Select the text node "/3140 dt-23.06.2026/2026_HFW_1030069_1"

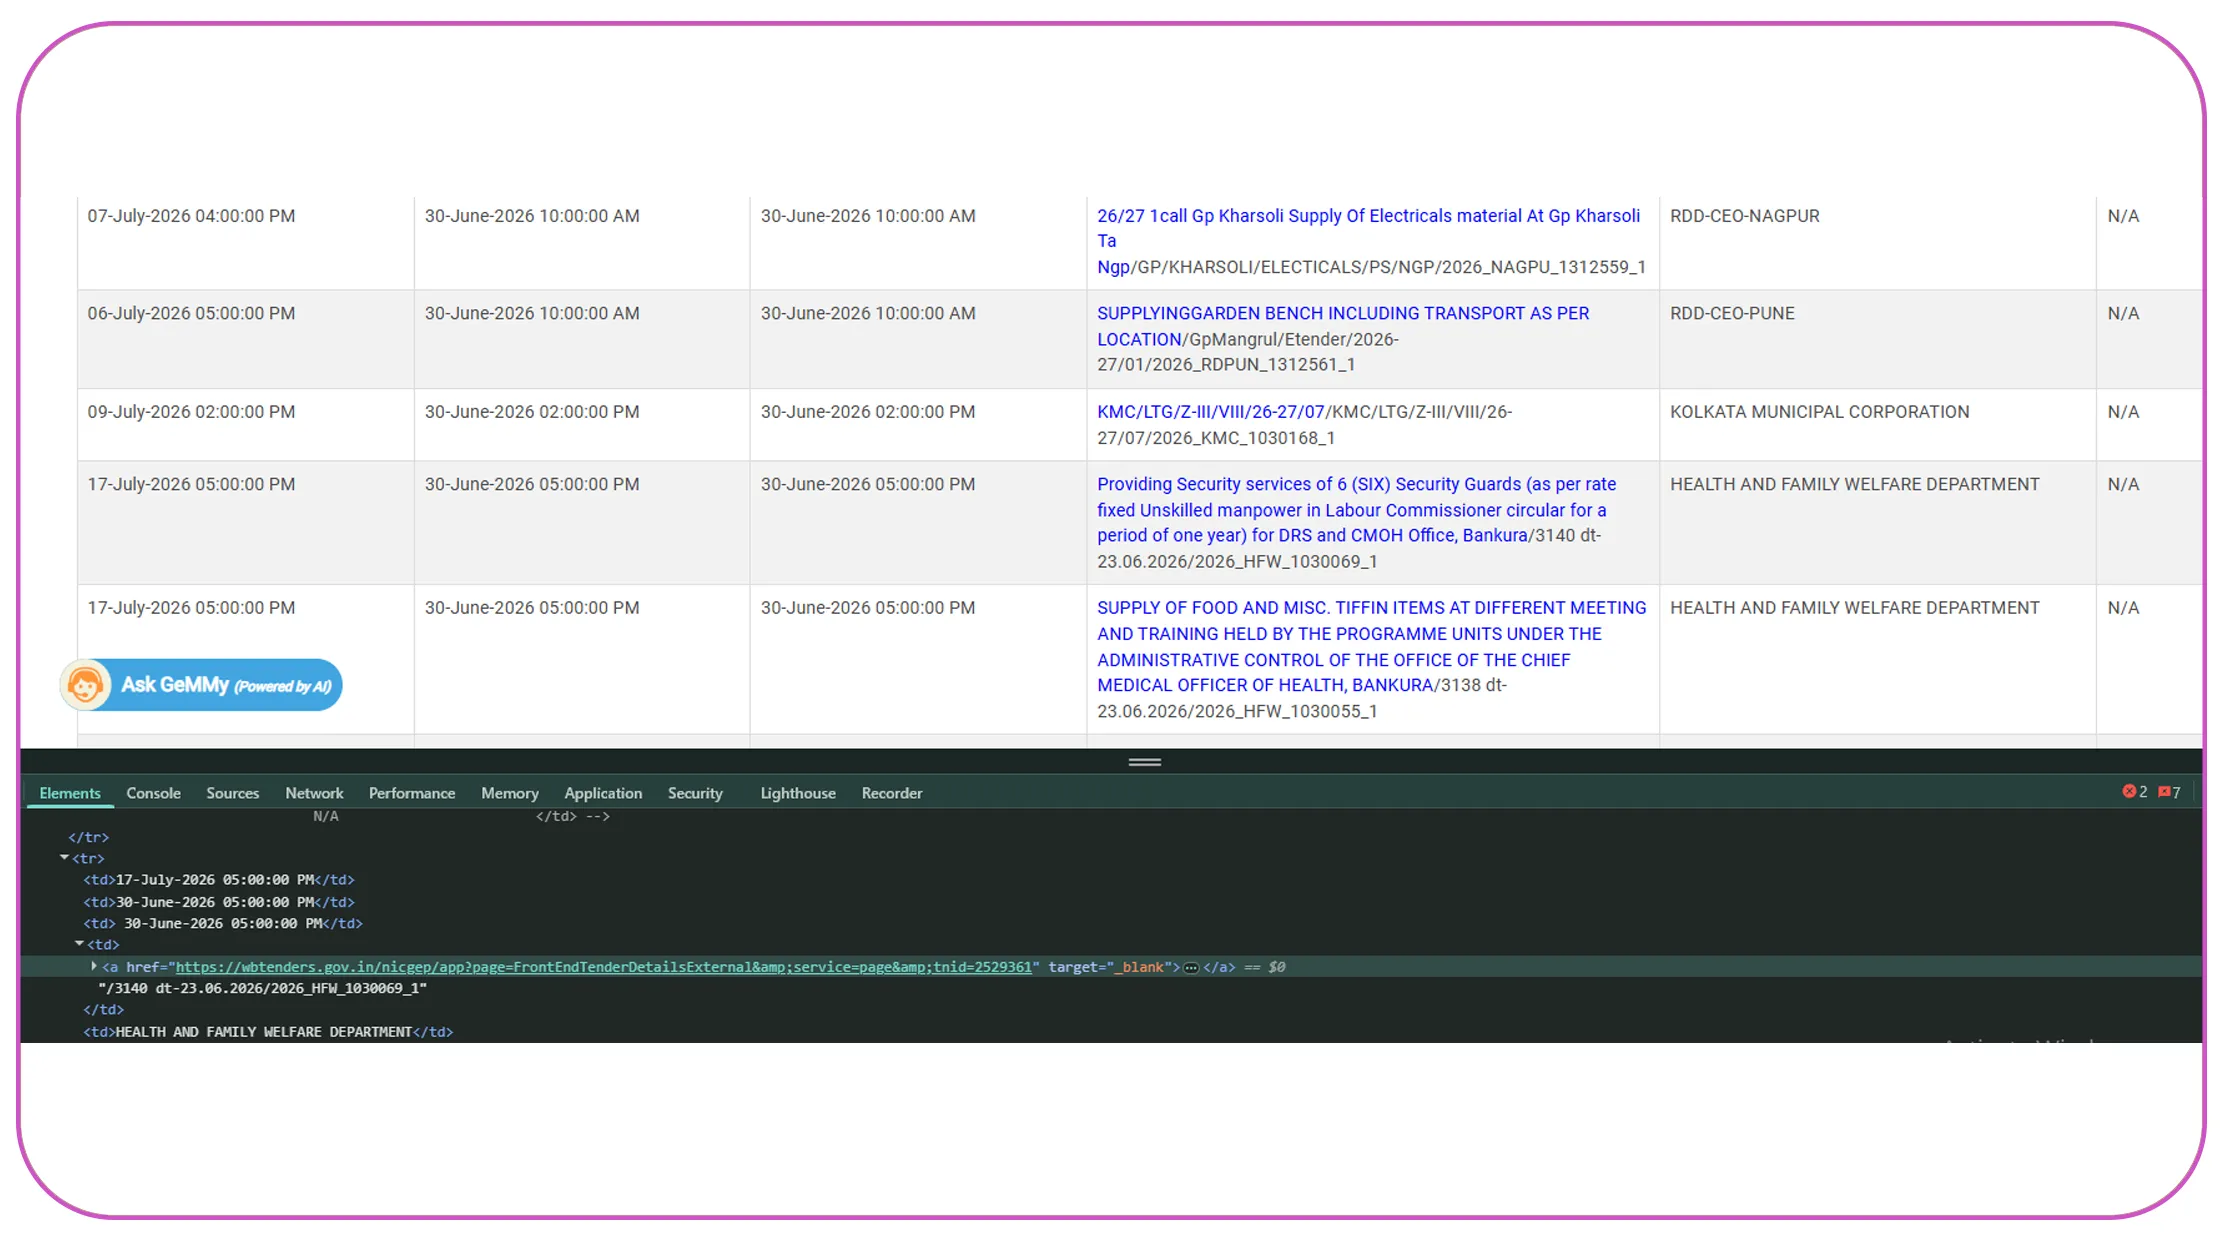pyautogui.click(x=262, y=988)
